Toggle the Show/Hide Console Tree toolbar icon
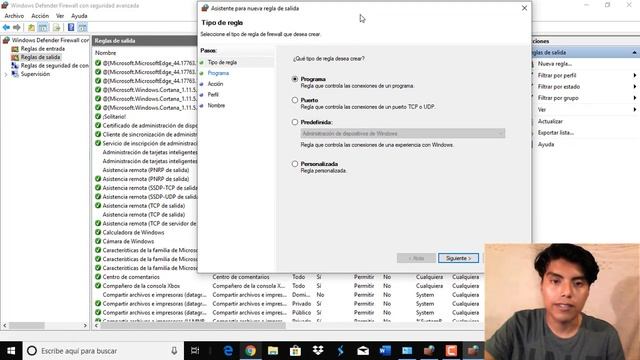The image size is (640, 360). pos(43,27)
